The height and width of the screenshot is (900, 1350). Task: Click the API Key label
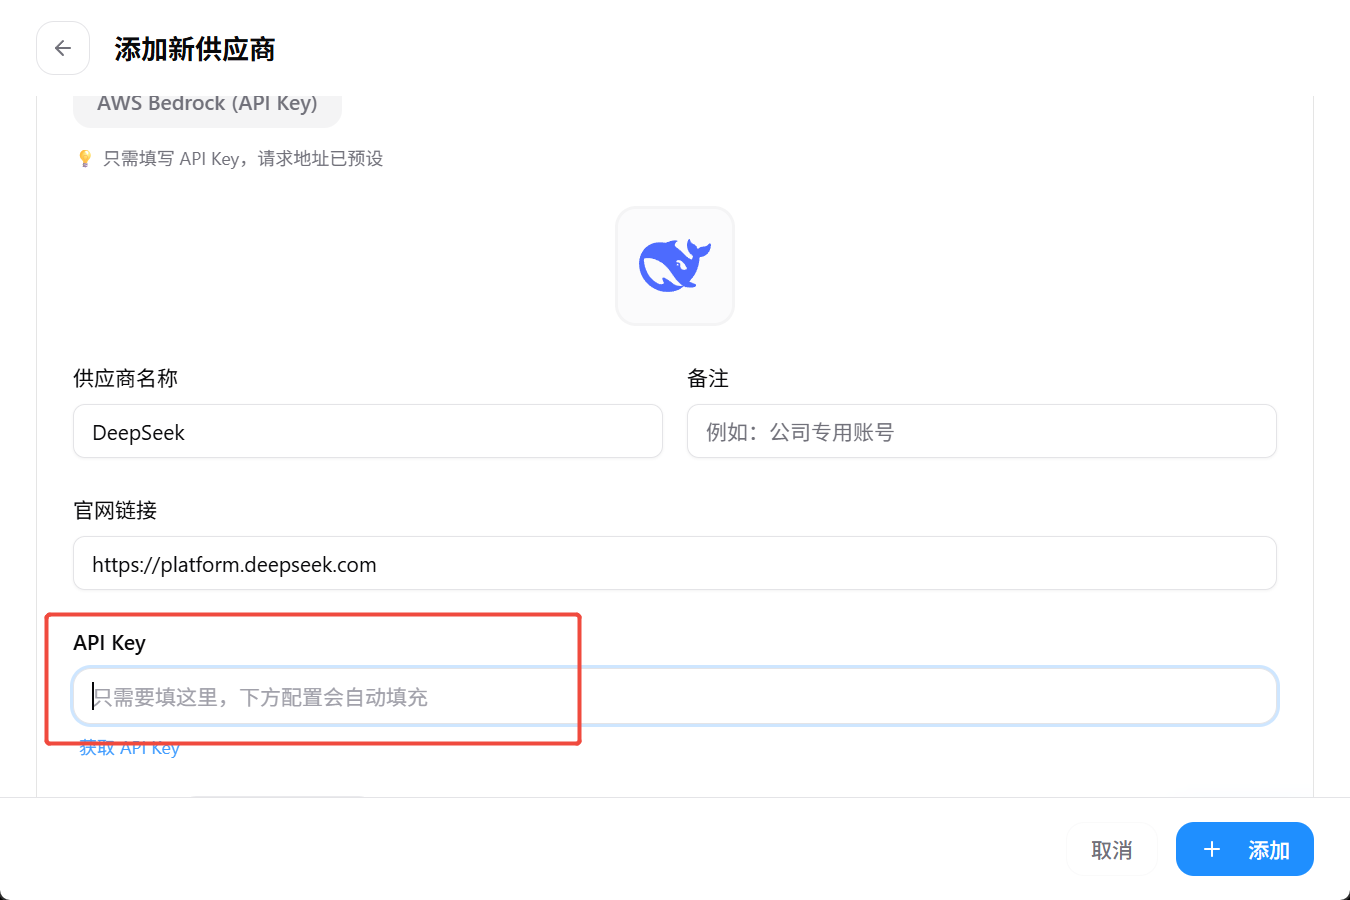110,643
